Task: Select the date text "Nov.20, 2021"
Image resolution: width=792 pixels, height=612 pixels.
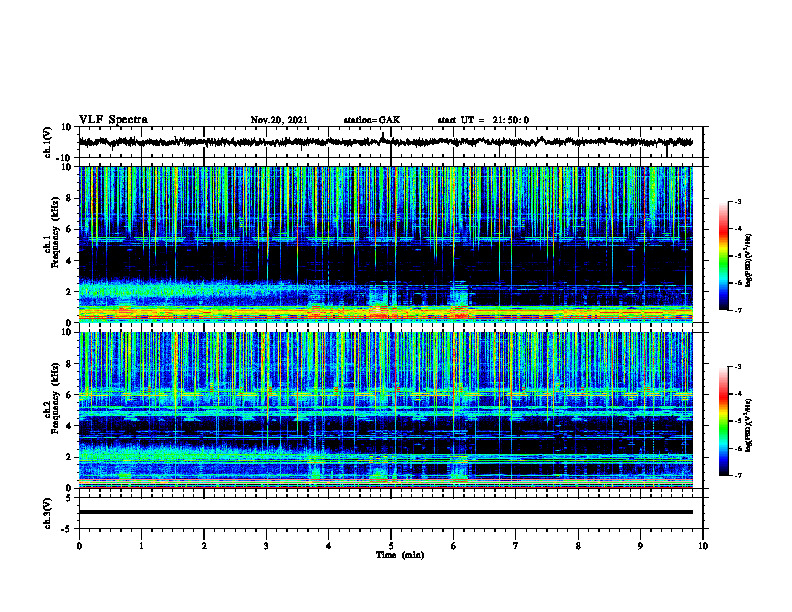Action: [x=279, y=120]
